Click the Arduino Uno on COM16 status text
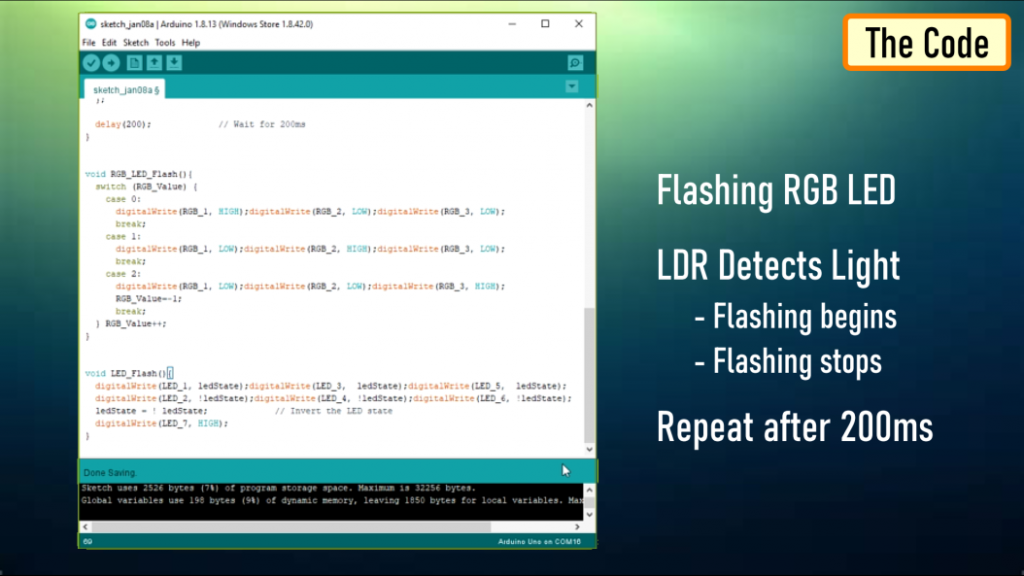Viewport: 1024px width, 576px height. pos(541,541)
